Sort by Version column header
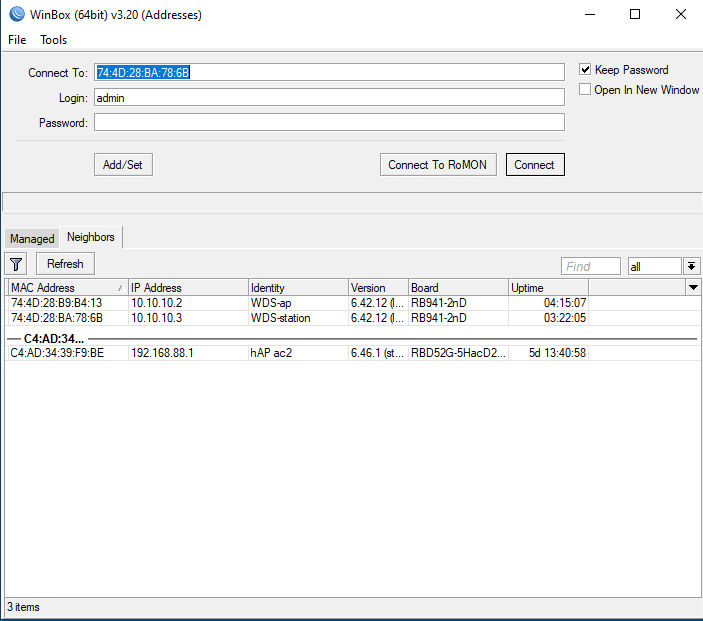The height and width of the screenshot is (621, 703). coord(378,287)
